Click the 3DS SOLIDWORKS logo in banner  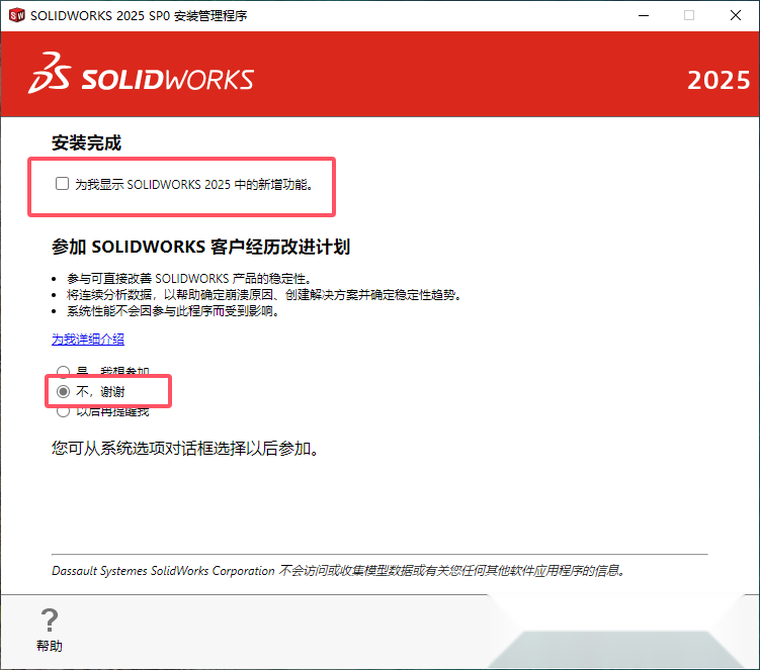coord(141,74)
